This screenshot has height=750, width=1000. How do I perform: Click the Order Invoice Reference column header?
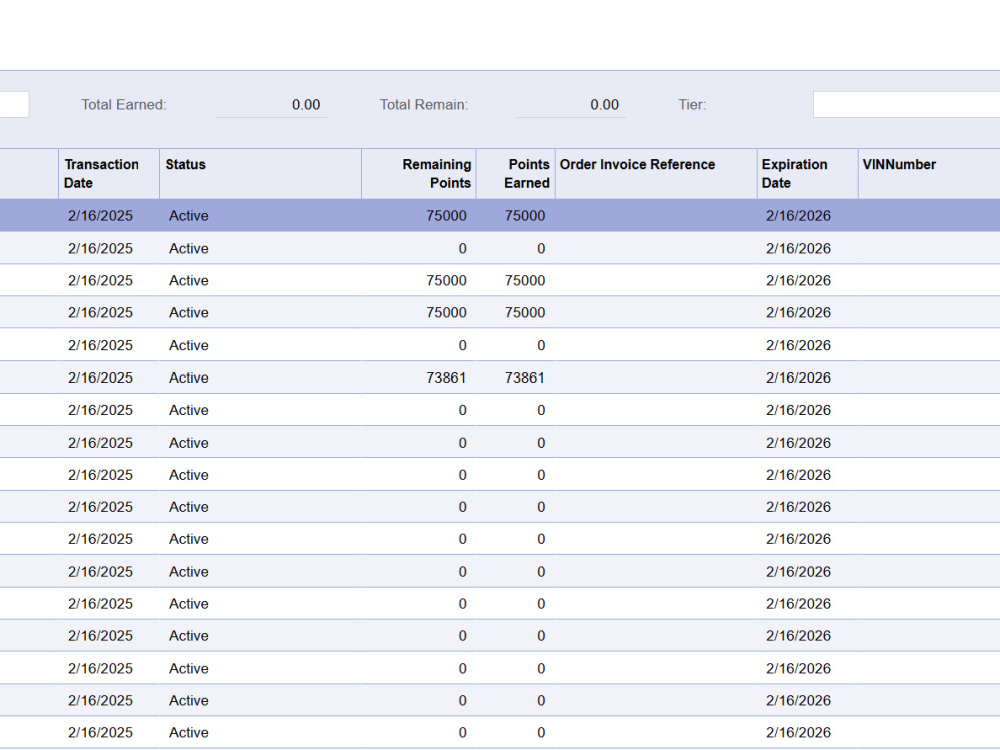[656, 173]
